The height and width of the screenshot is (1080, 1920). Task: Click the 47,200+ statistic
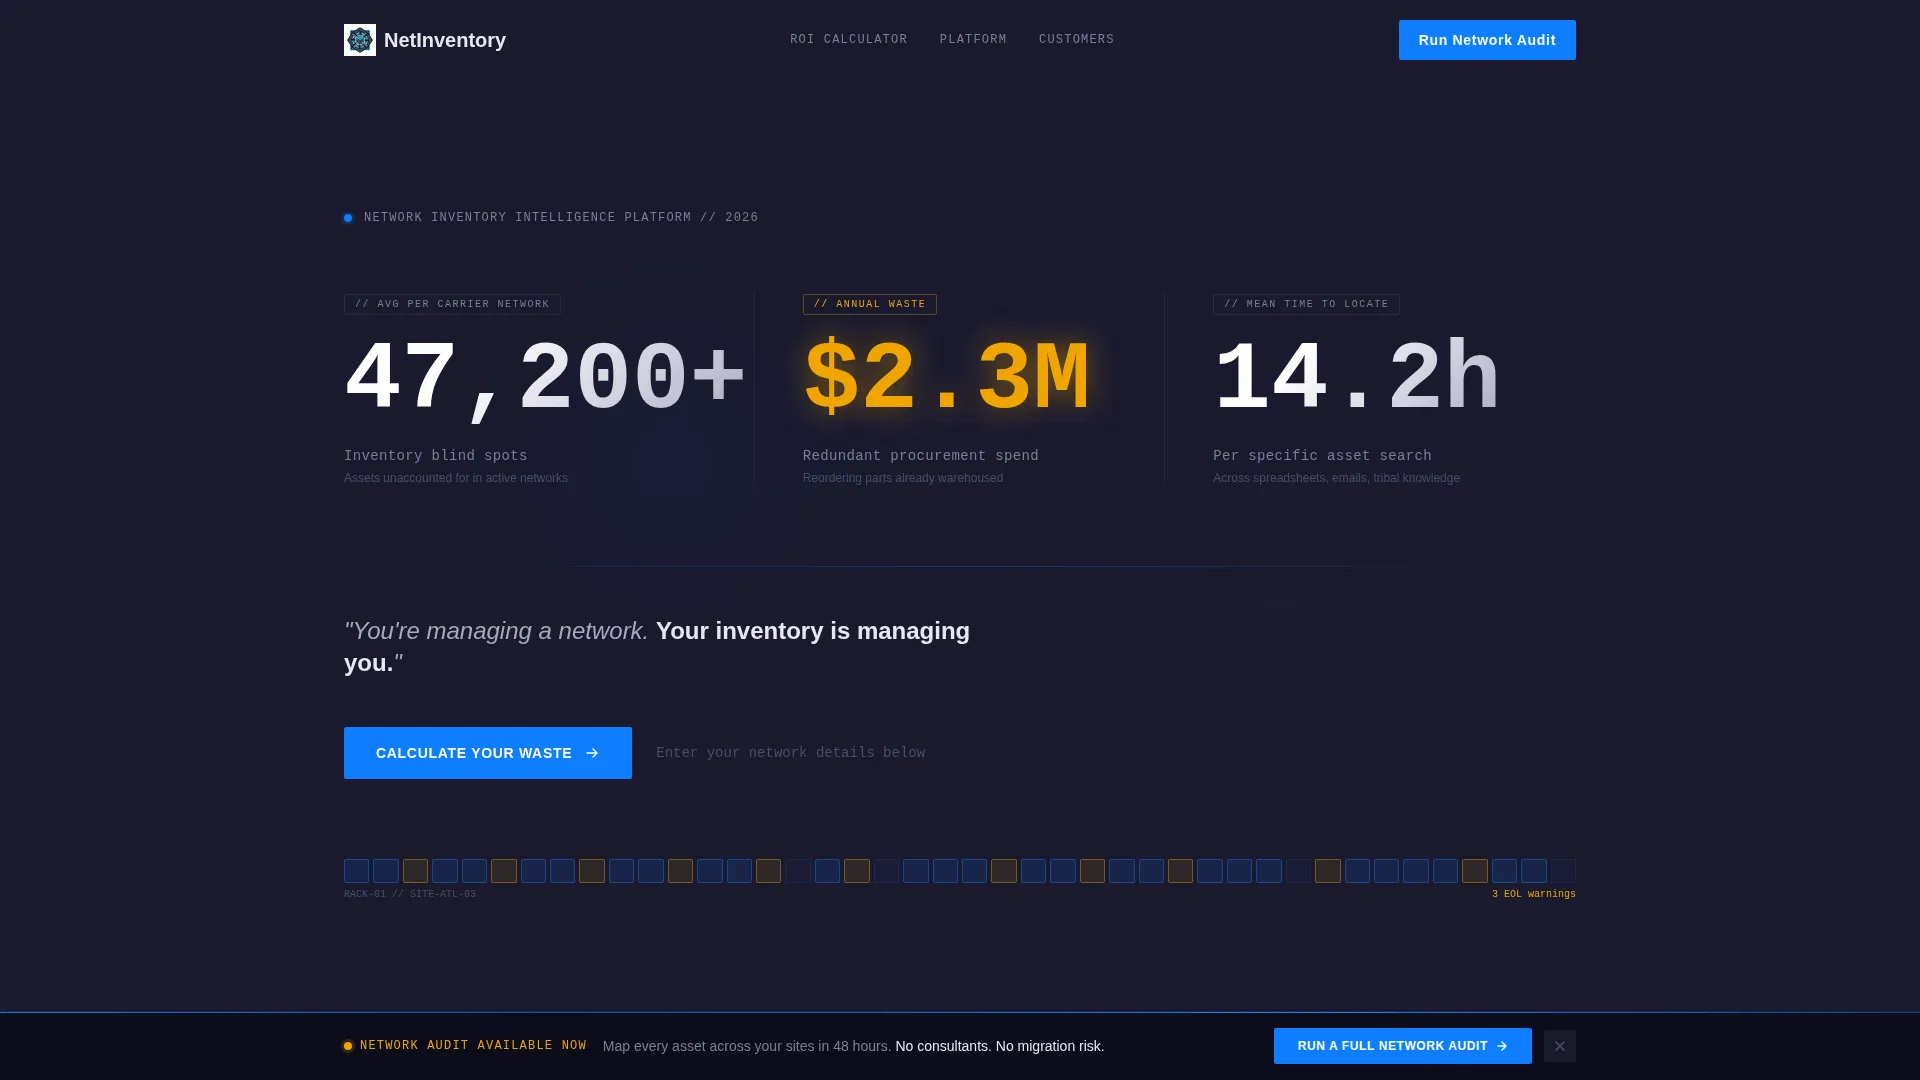coord(545,379)
